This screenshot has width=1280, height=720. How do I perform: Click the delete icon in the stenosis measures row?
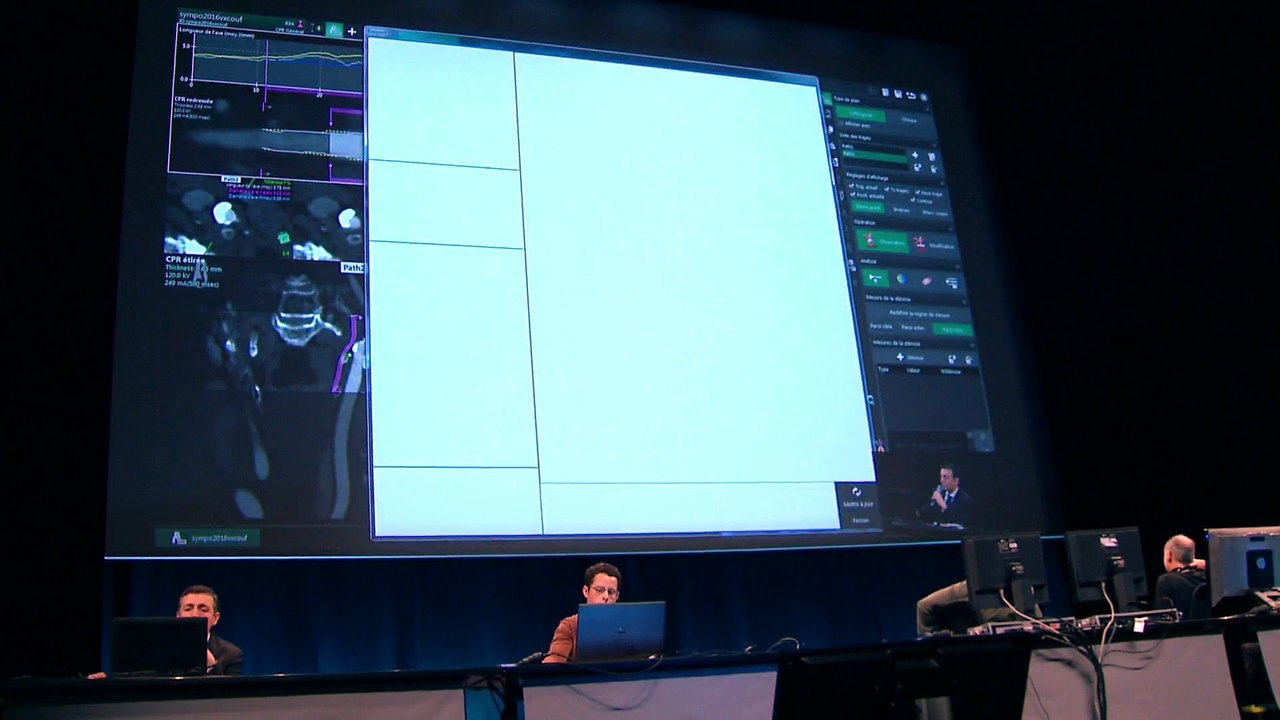coord(969,360)
